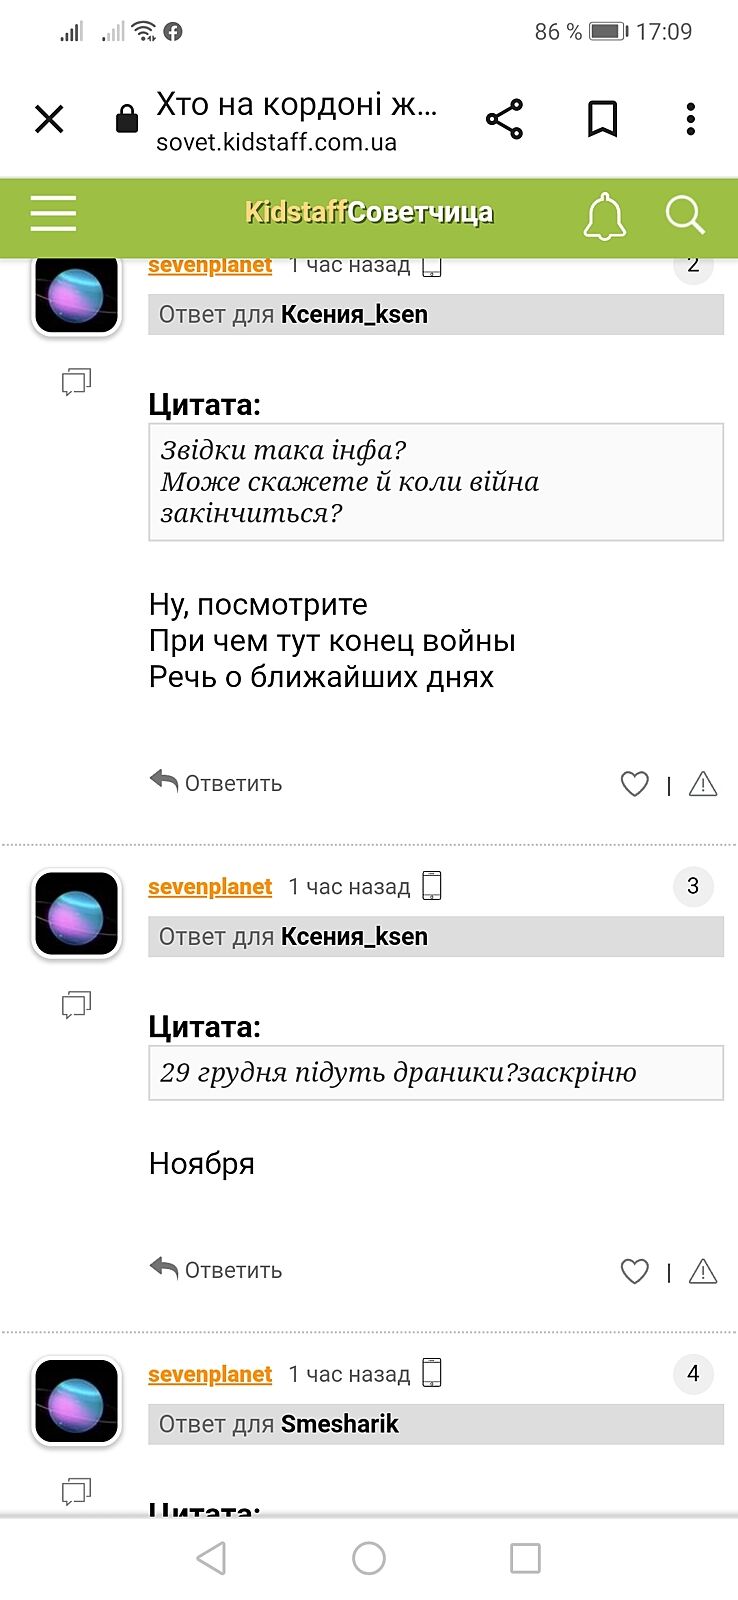Open comment thread icon under first avatar

pyautogui.click(x=76, y=381)
